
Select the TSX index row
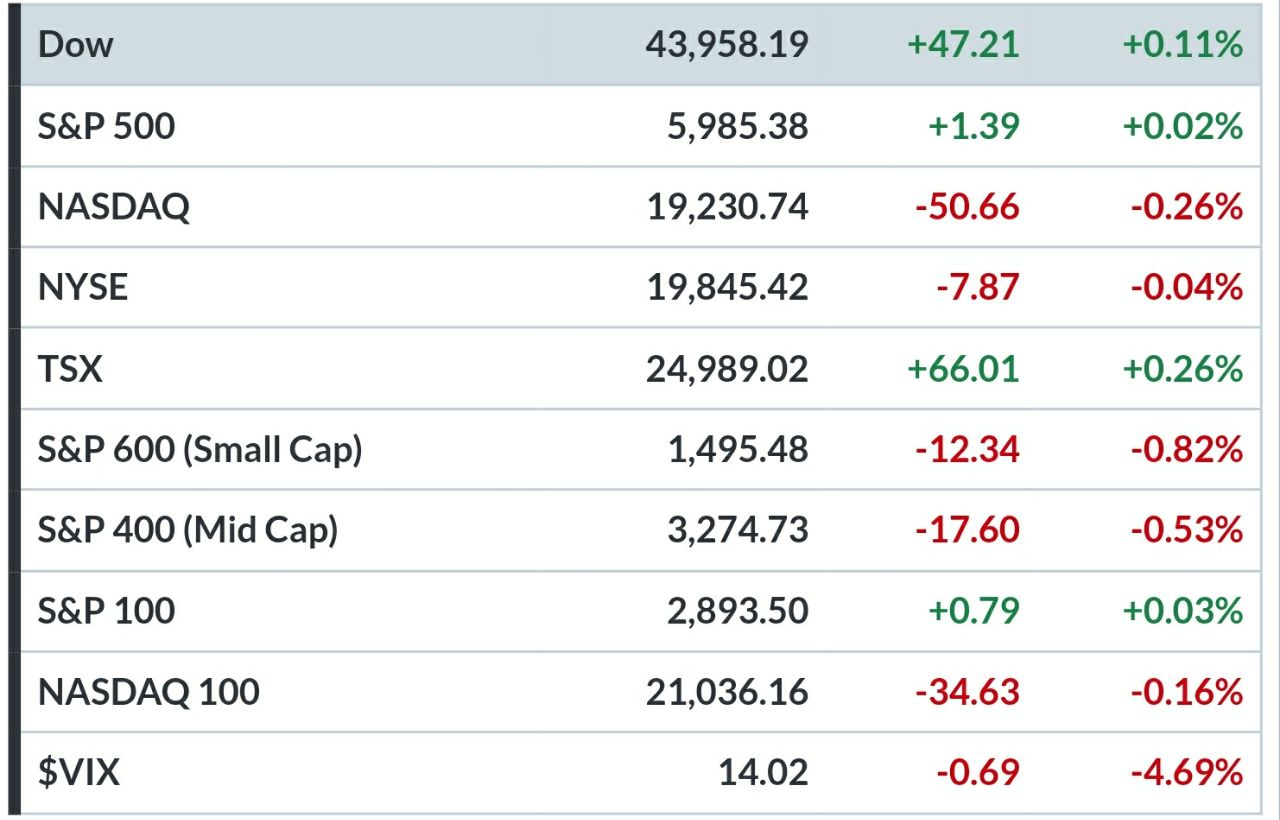click(640, 369)
